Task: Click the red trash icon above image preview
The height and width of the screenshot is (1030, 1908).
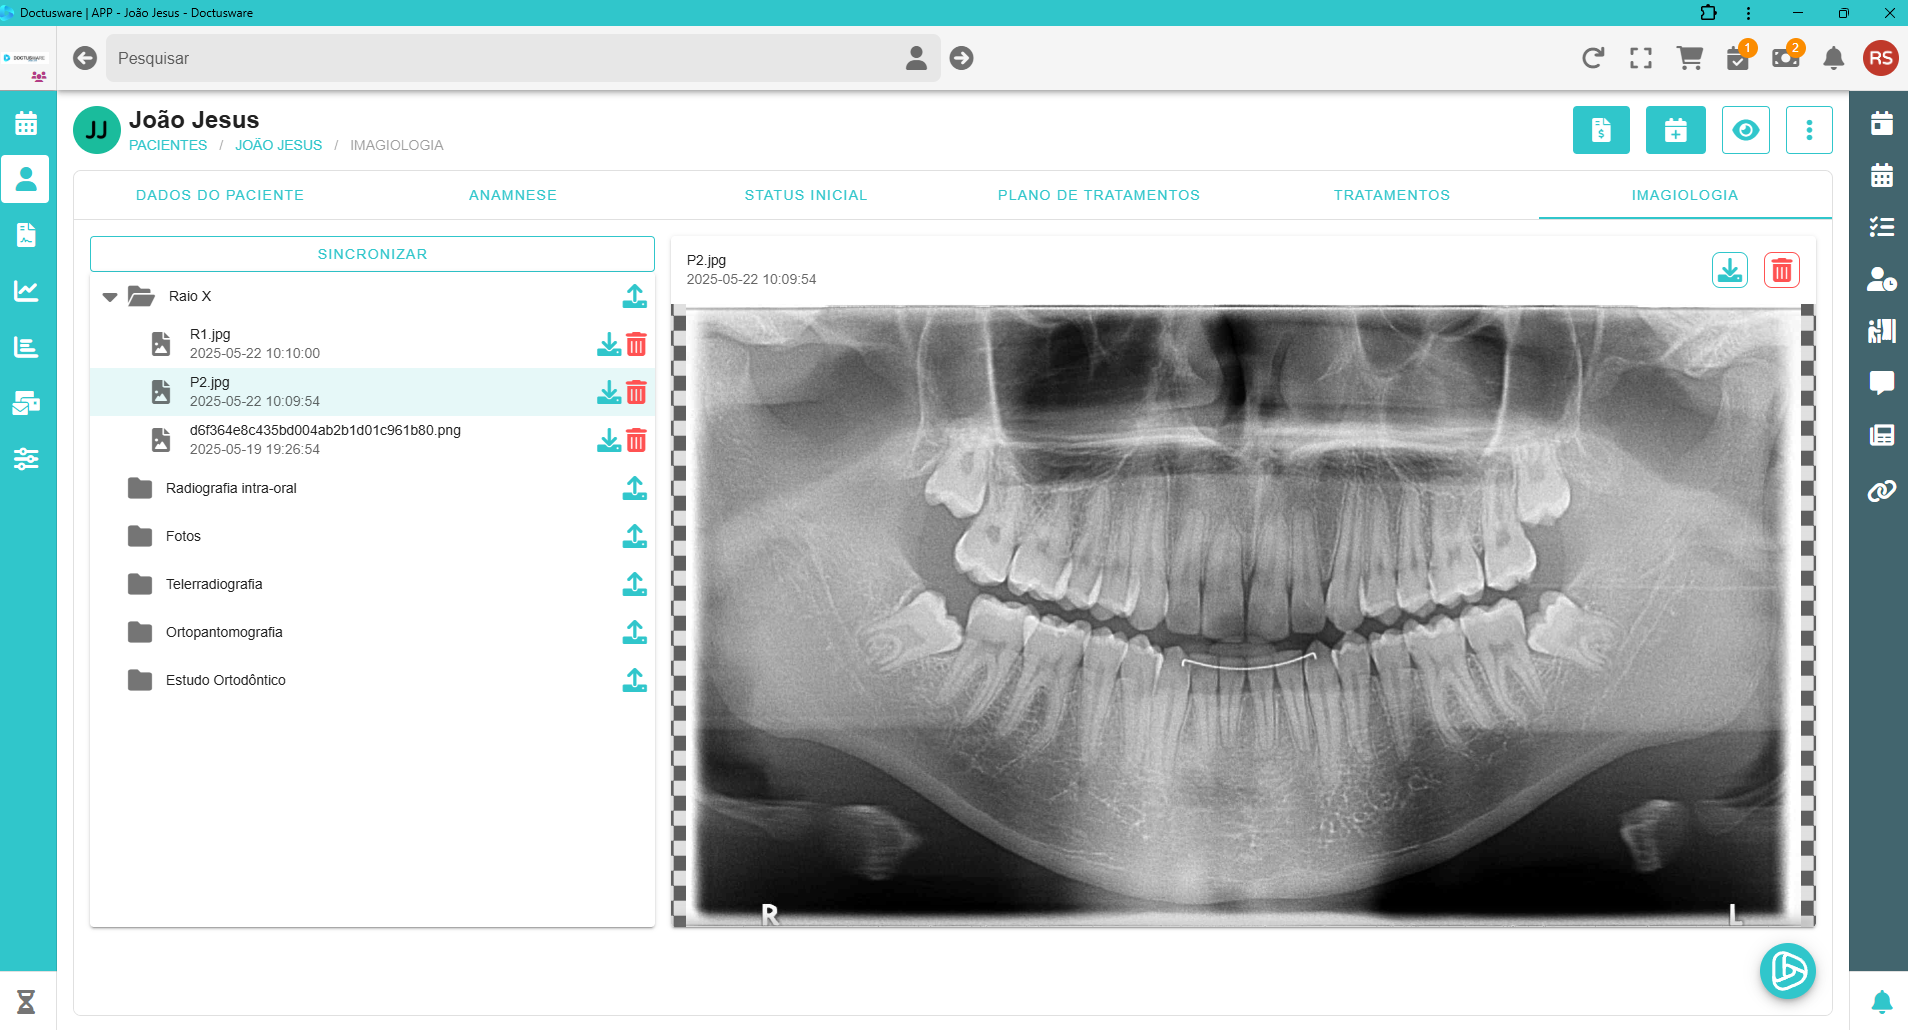Action: pyautogui.click(x=1781, y=270)
